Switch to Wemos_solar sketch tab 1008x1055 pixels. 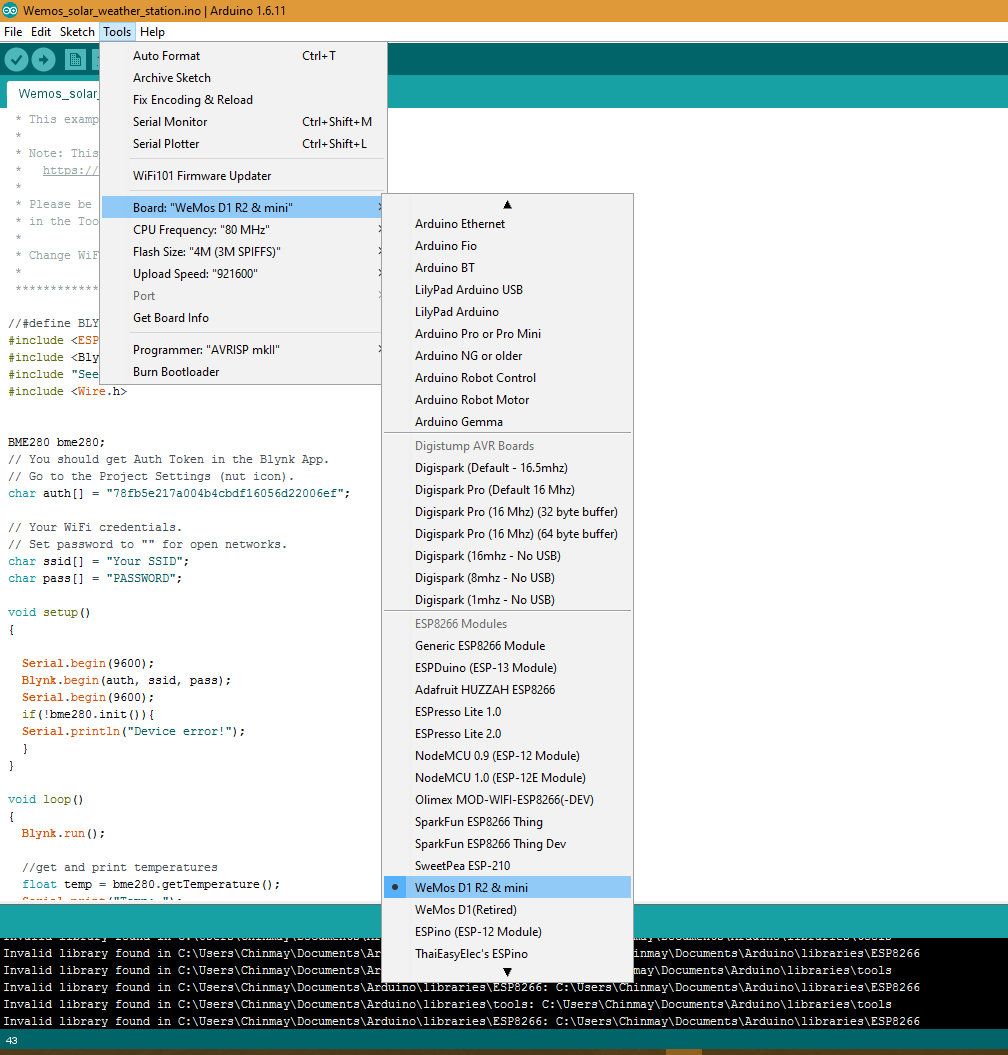[54, 94]
